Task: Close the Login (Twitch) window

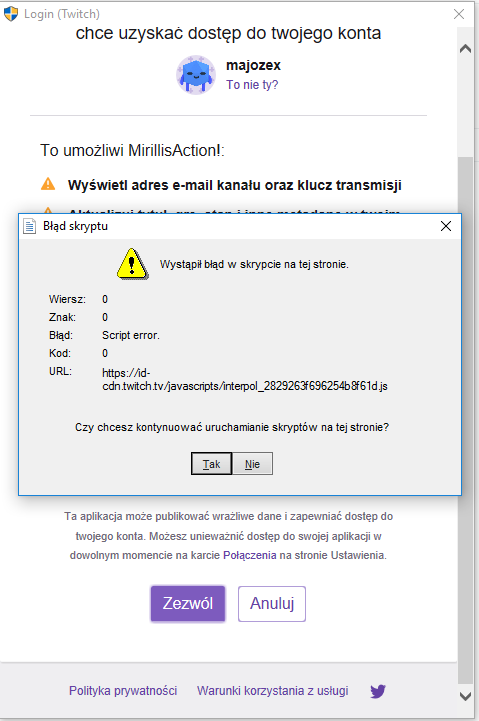Action: [459, 14]
